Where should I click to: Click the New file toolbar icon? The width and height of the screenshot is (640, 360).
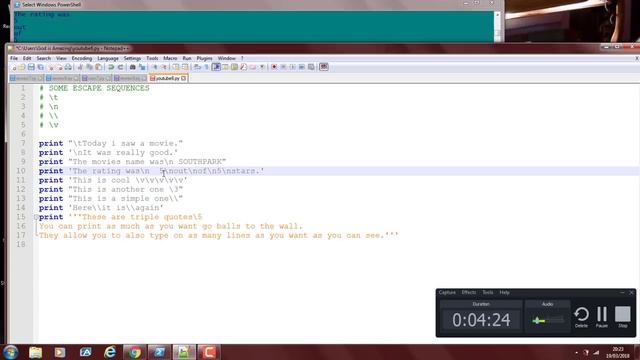click(15, 67)
